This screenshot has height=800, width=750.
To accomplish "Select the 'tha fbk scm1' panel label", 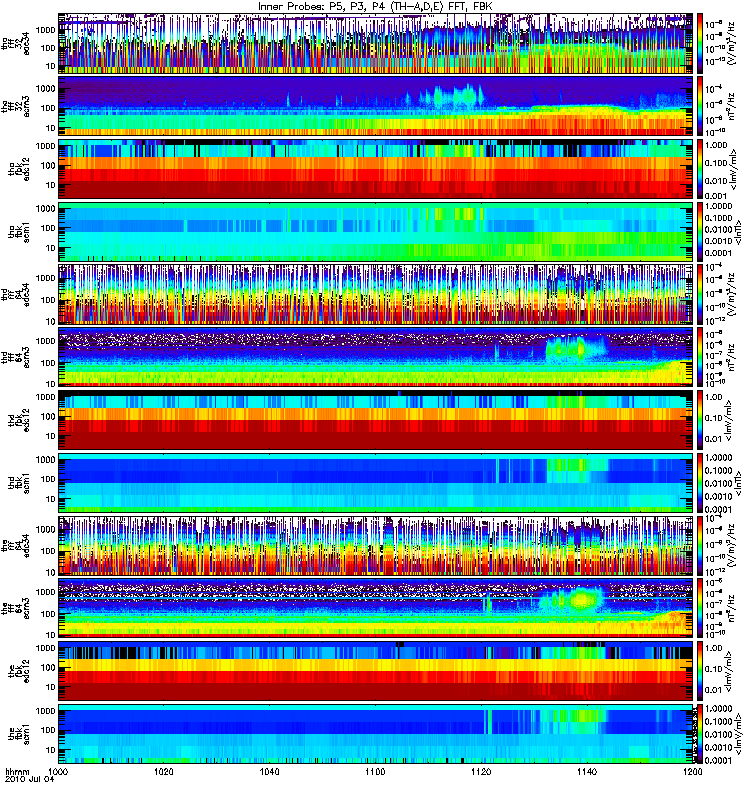I will point(19,232).
